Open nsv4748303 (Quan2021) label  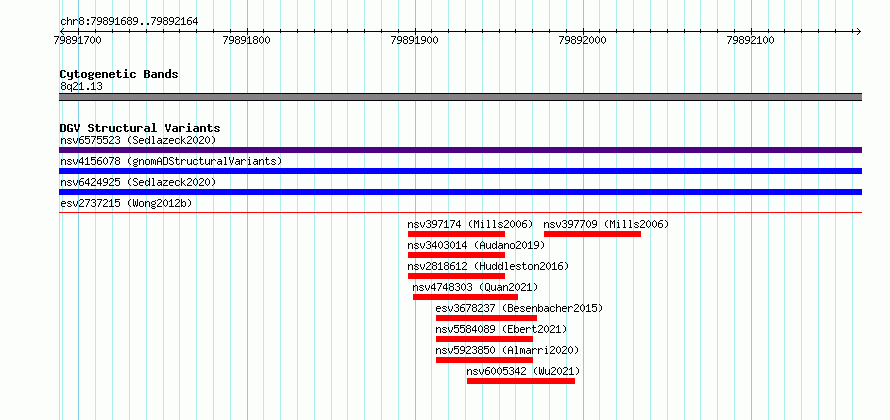point(476,287)
